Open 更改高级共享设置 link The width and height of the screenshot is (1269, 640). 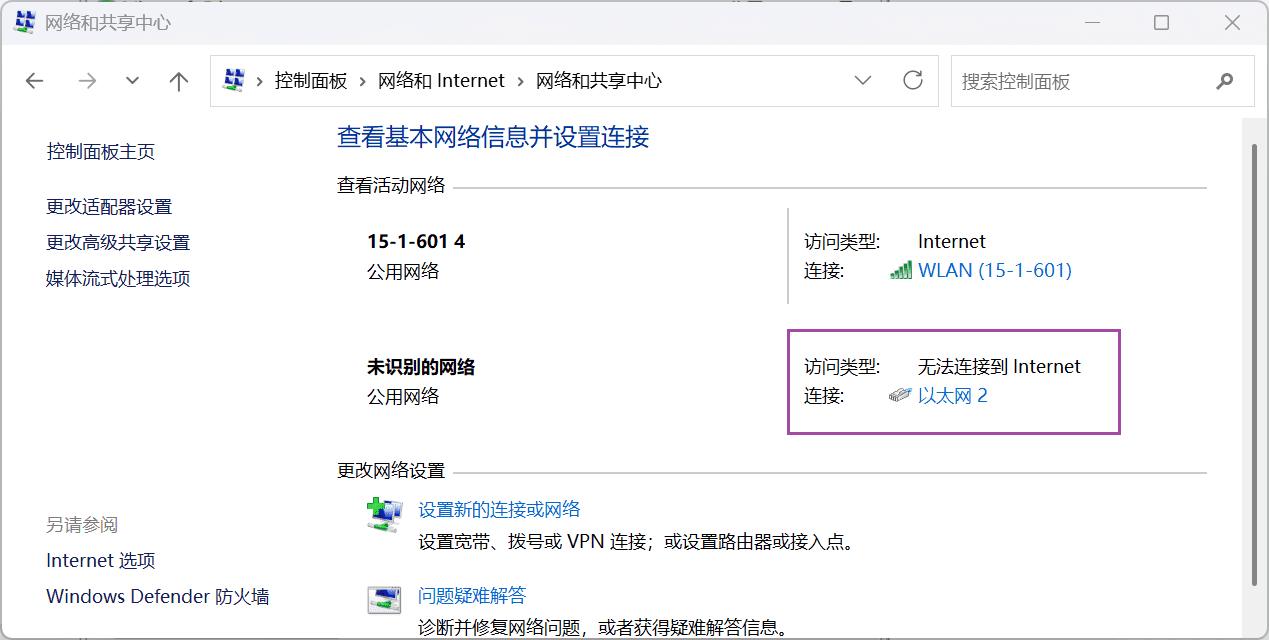coord(118,243)
